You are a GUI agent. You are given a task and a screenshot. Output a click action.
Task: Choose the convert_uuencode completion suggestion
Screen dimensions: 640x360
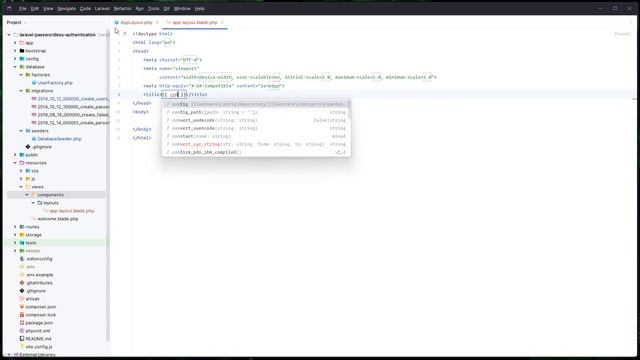pyautogui.click(x=256, y=128)
